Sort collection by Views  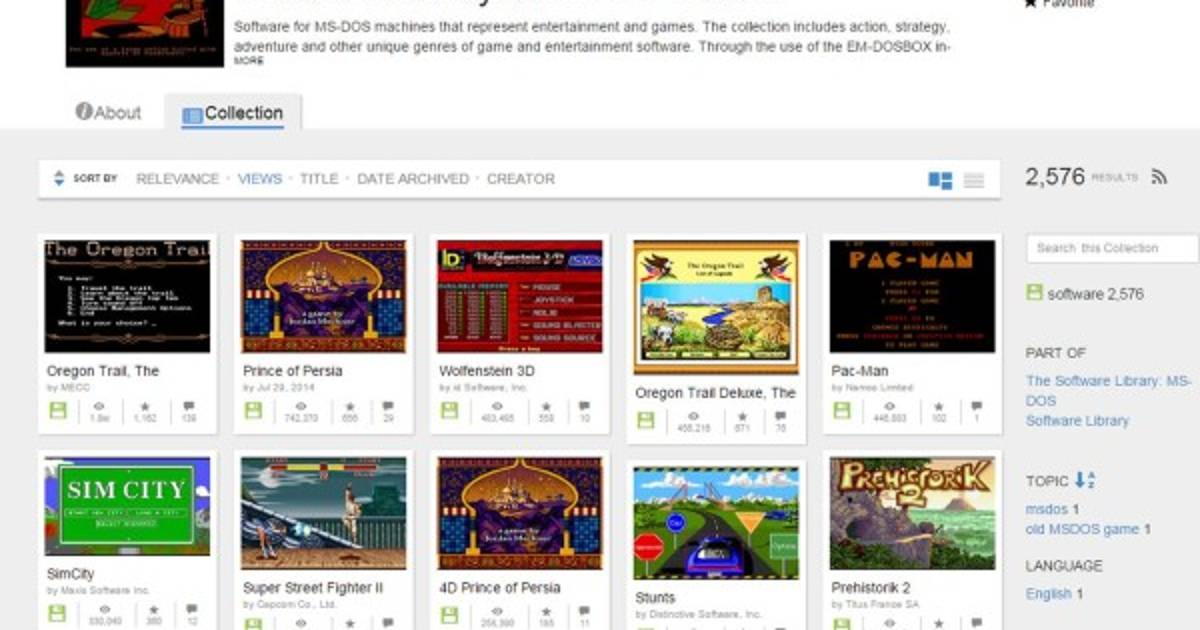tap(259, 179)
